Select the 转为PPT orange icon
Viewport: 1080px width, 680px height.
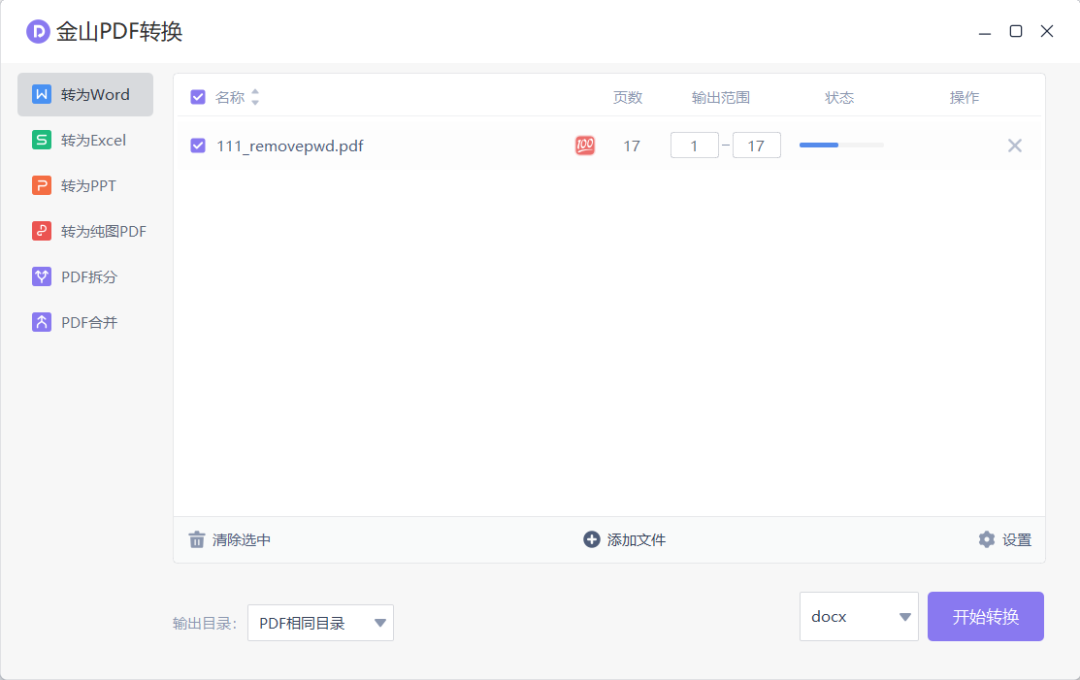pyautogui.click(x=41, y=185)
